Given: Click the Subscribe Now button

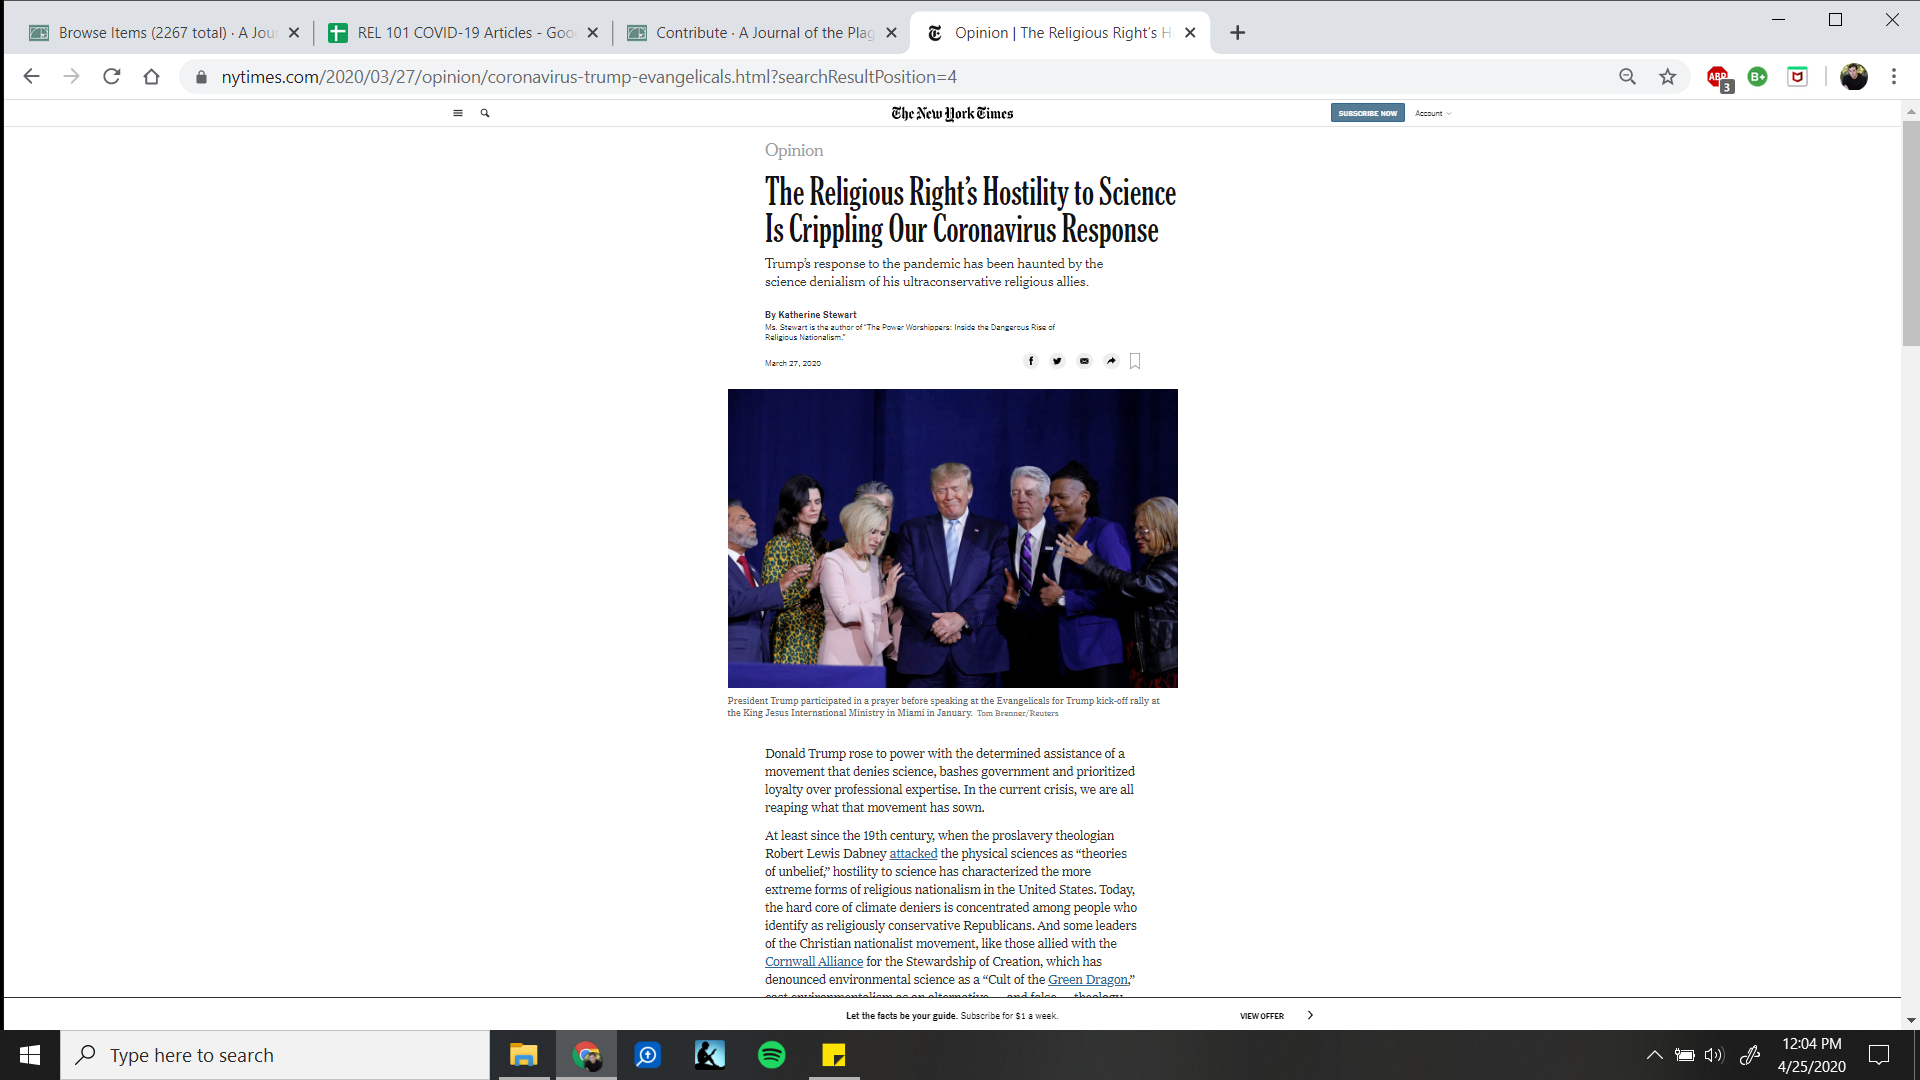Looking at the screenshot, I should pos(1367,113).
